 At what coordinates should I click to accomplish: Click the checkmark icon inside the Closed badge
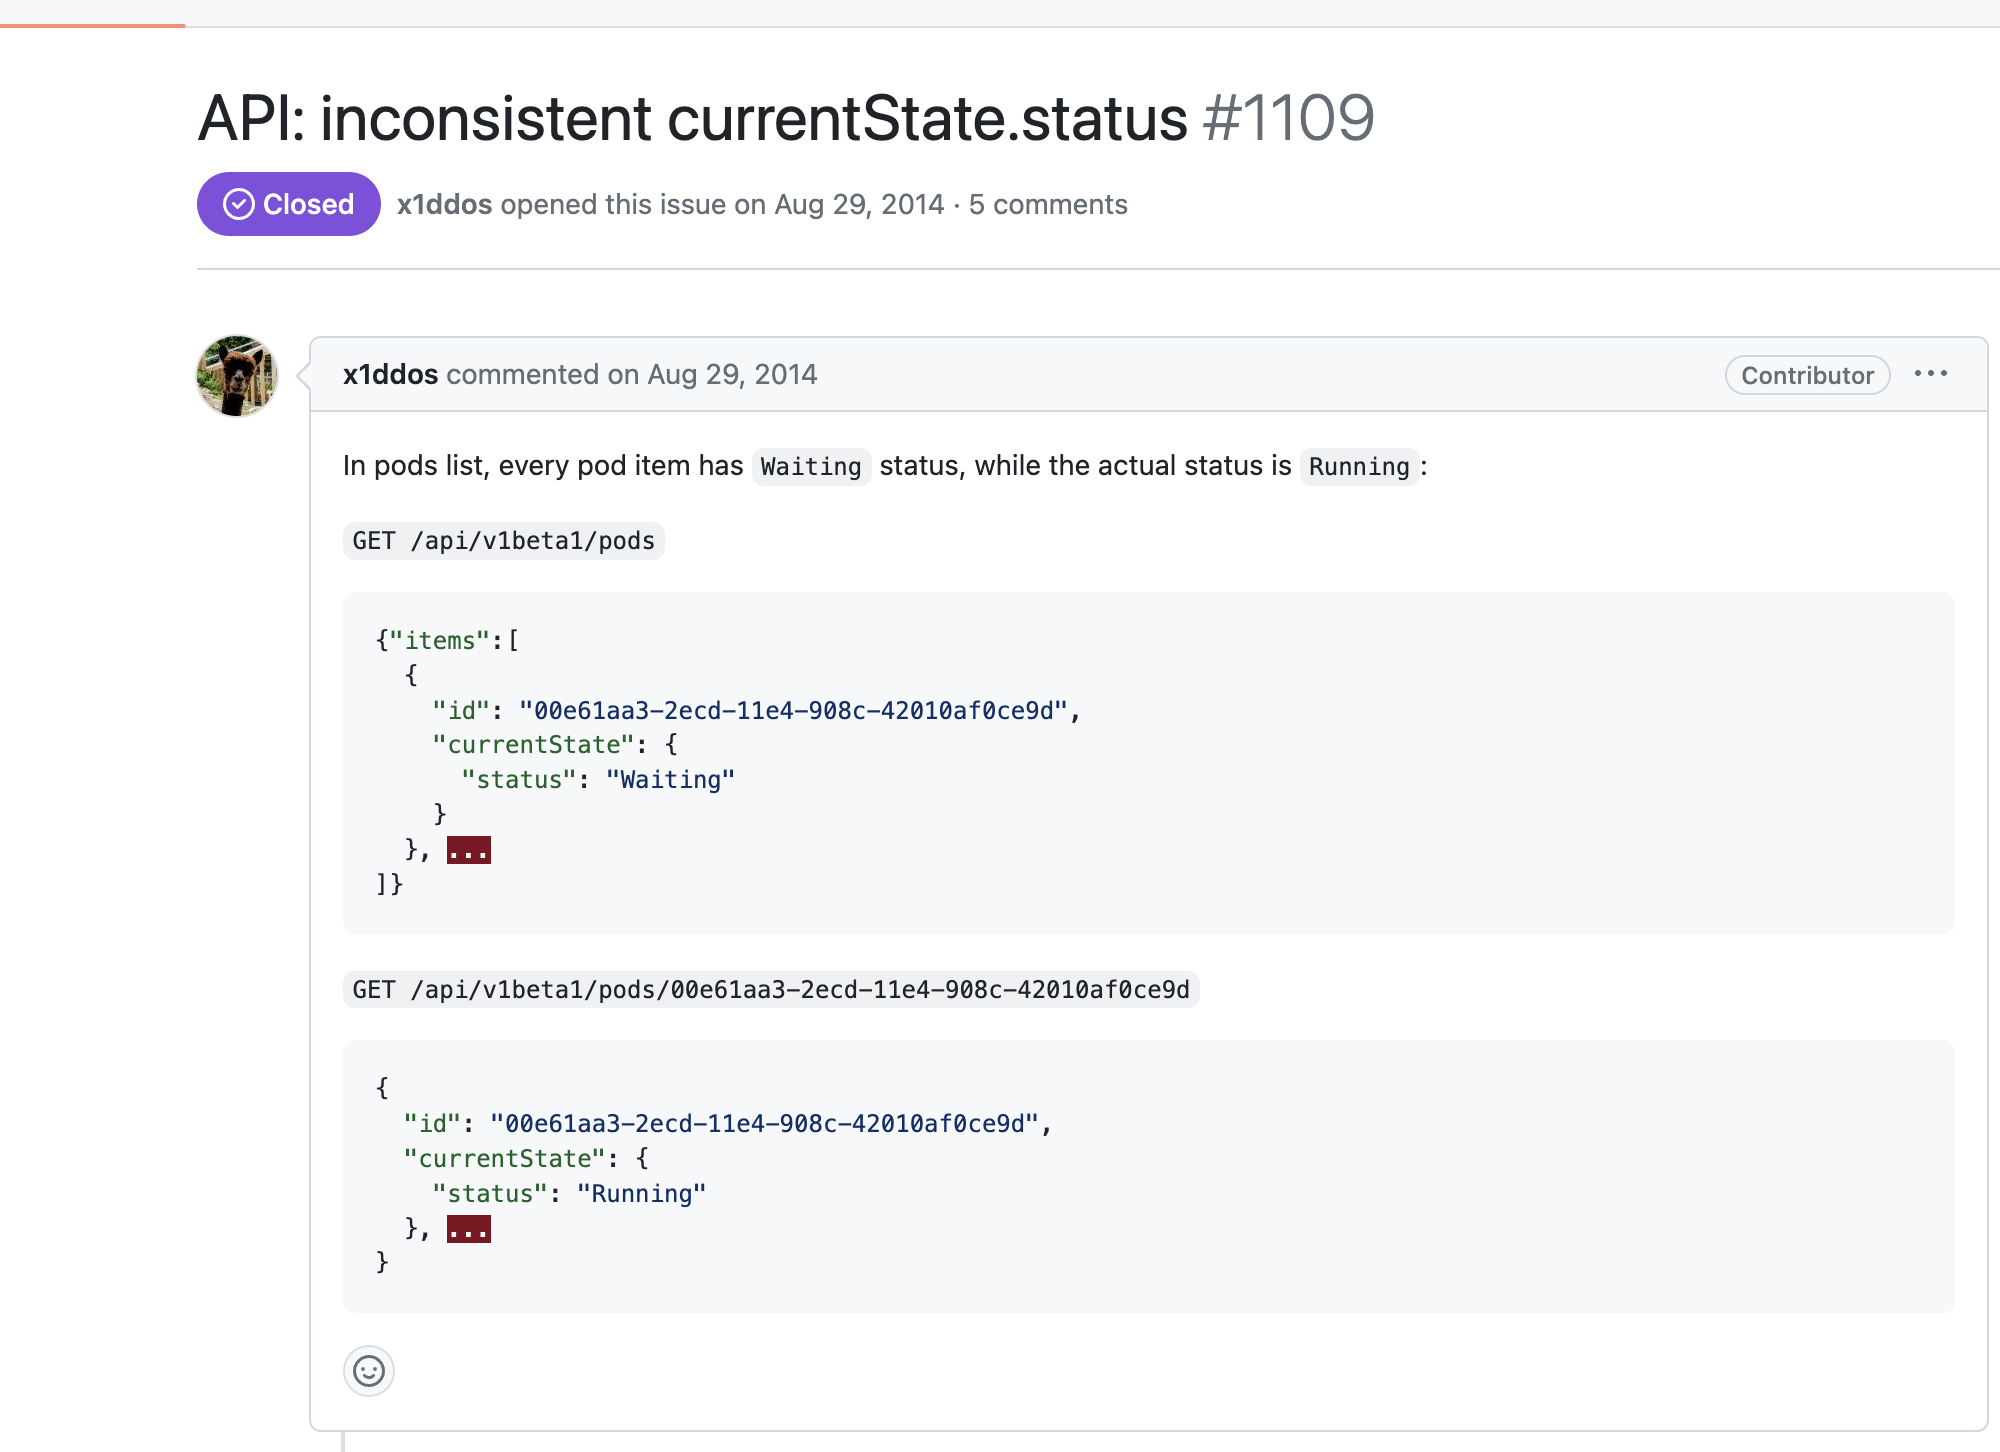pos(238,204)
